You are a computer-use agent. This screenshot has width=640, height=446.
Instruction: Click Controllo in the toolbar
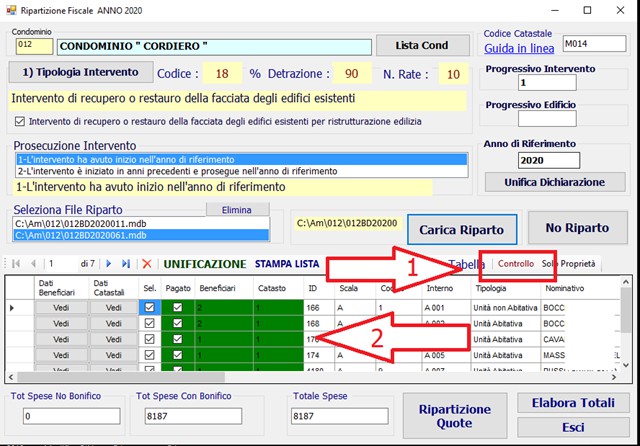pyautogui.click(x=516, y=264)
